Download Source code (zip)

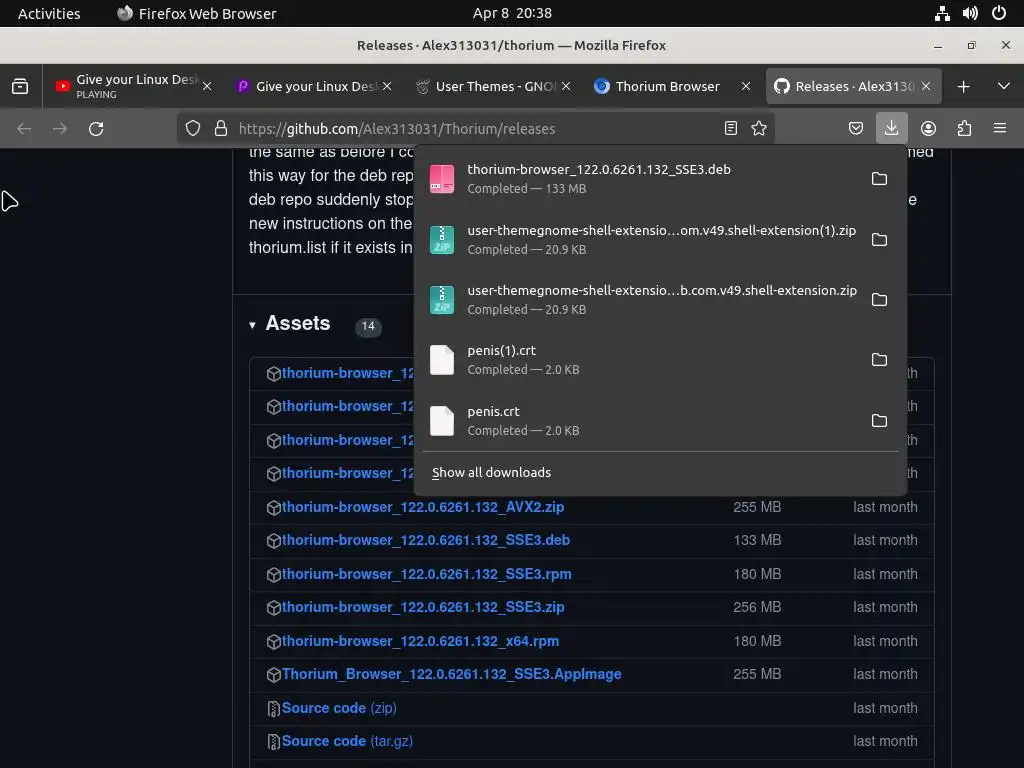[x=339, y=708]
